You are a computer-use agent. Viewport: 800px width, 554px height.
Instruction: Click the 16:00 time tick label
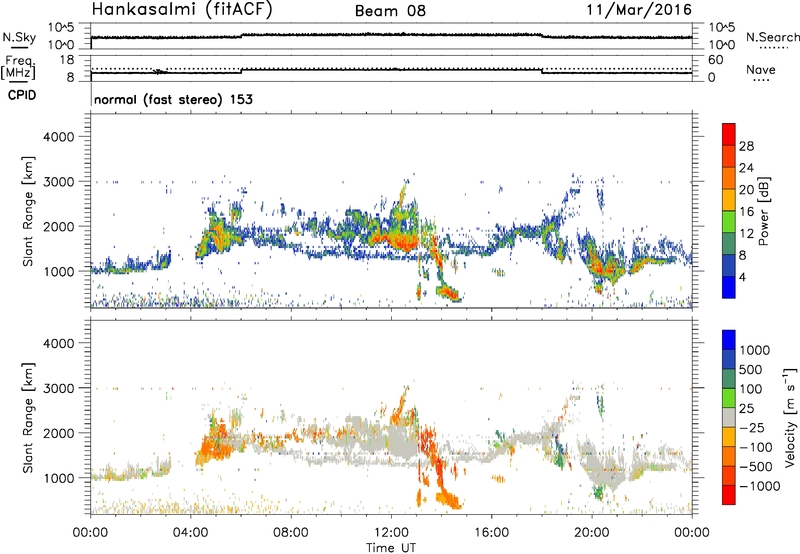491,533
